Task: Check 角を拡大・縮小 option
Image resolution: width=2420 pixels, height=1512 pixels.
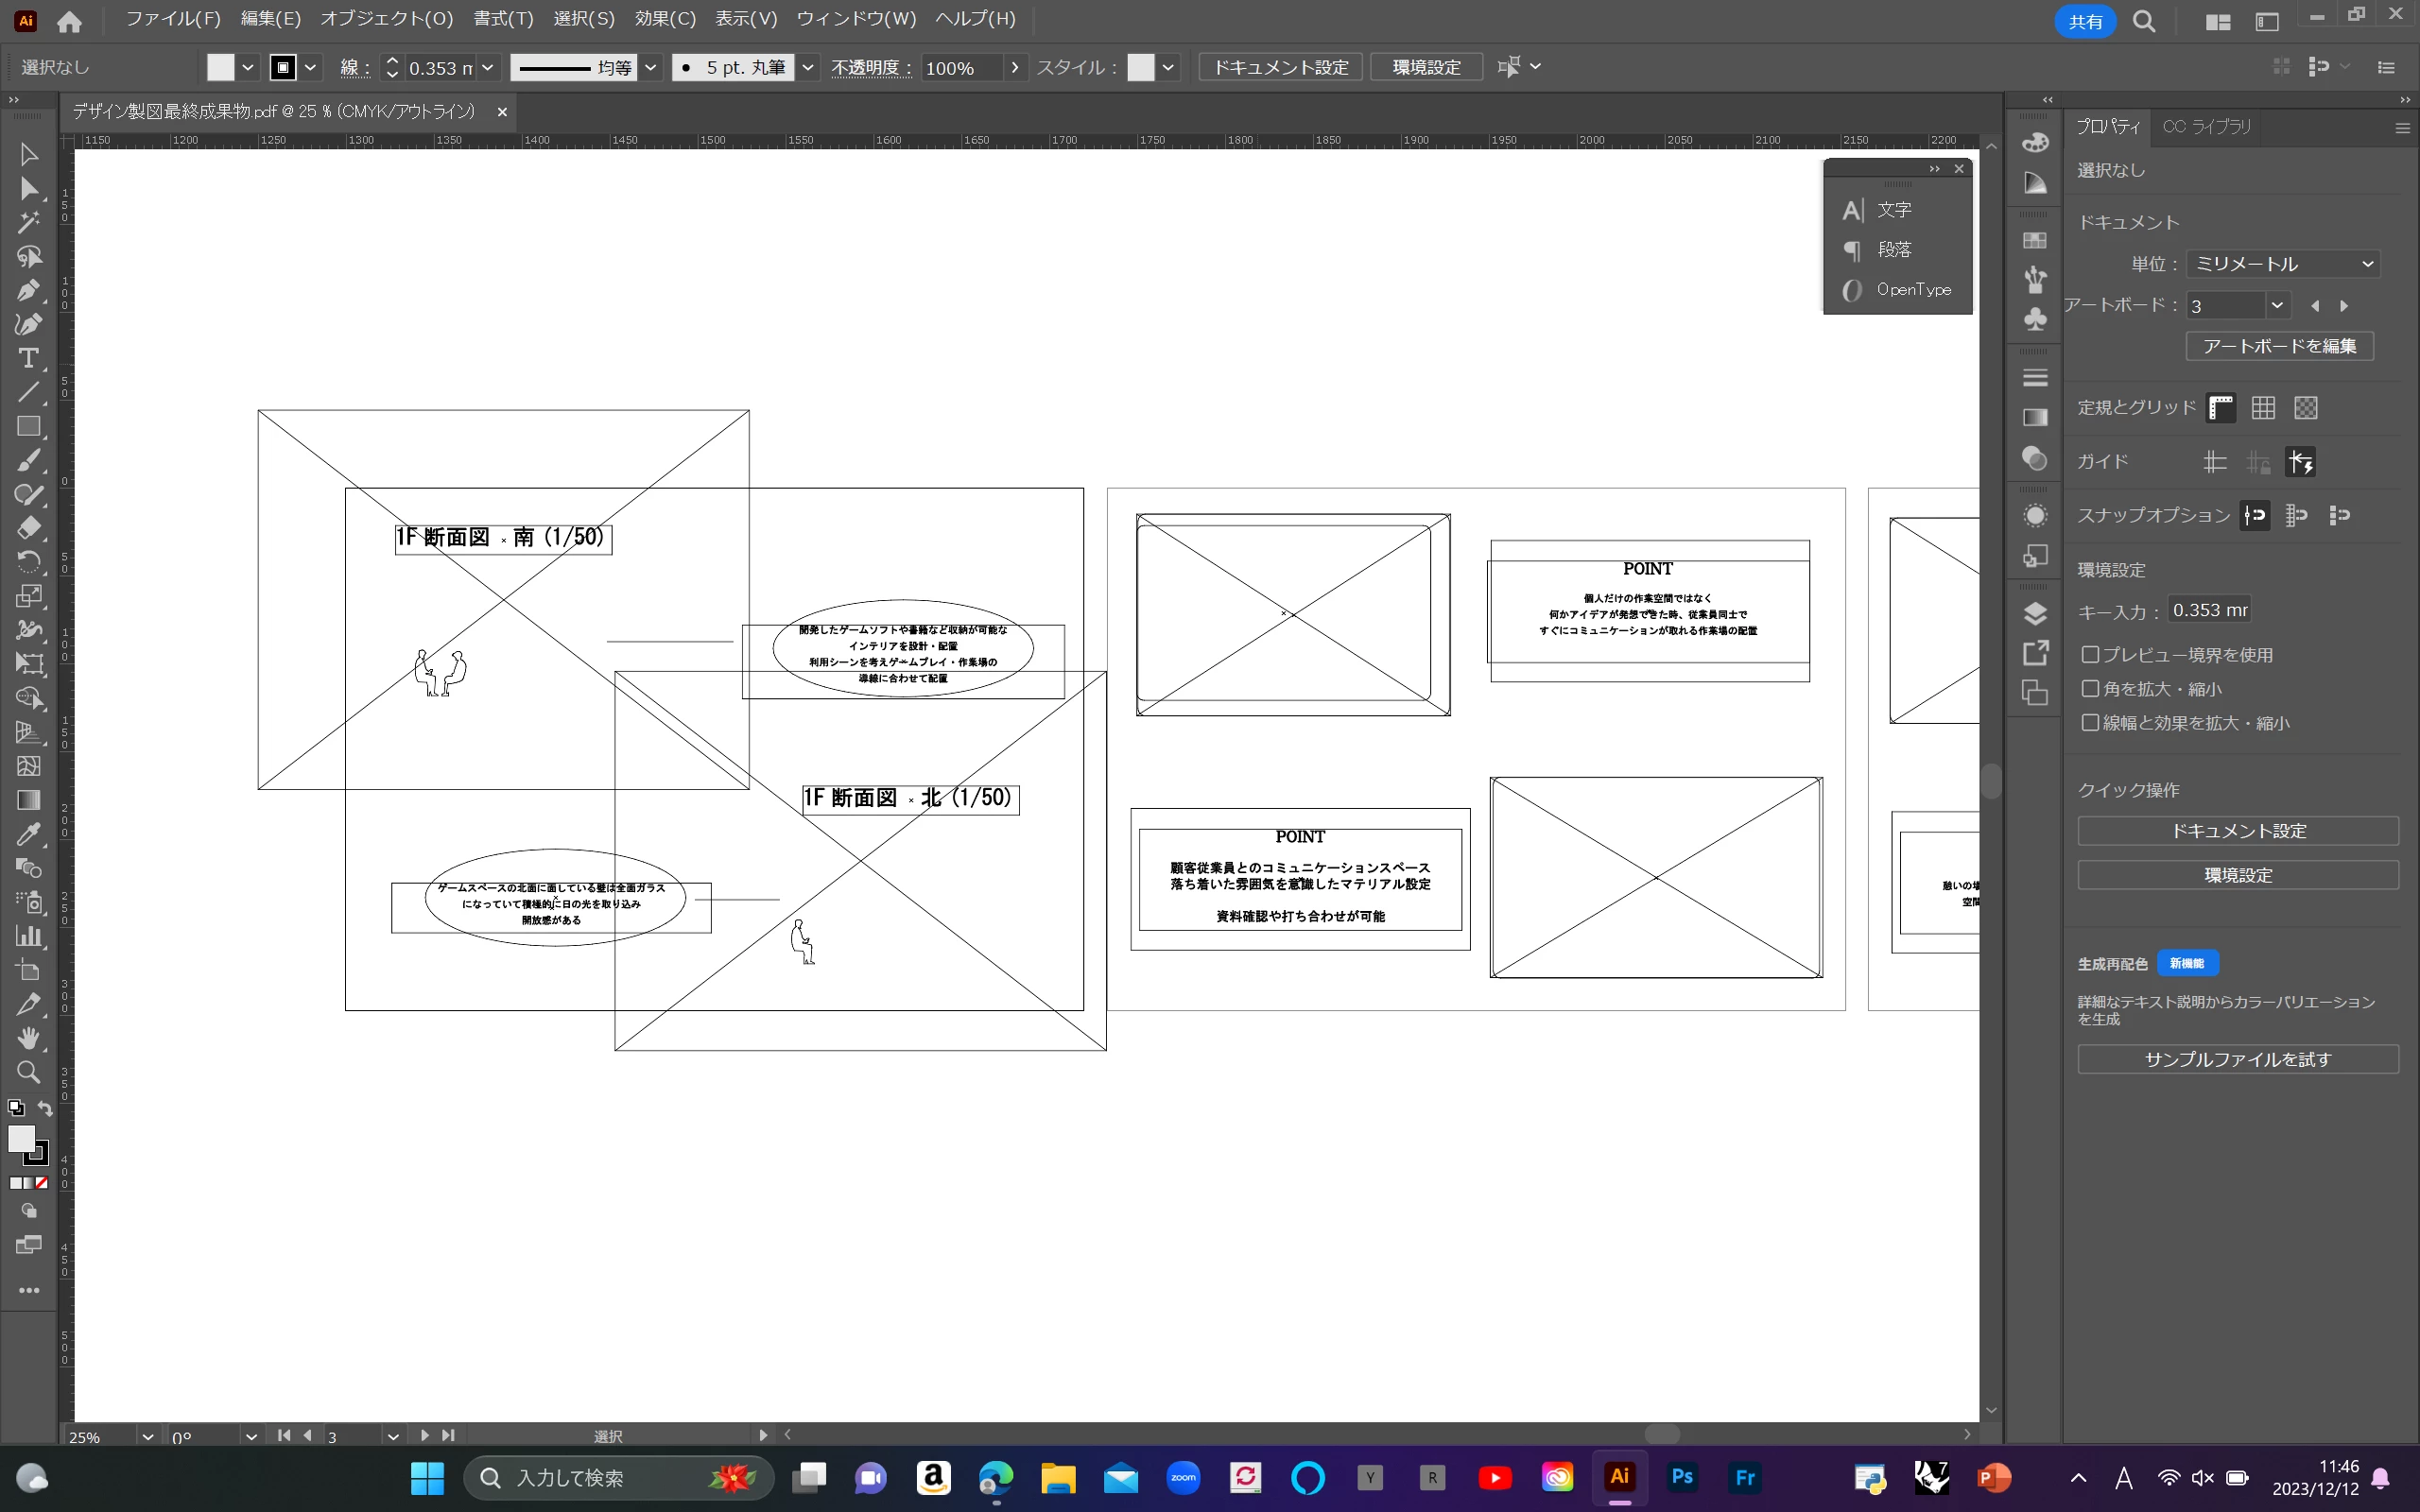Action: click(2090, 689)
